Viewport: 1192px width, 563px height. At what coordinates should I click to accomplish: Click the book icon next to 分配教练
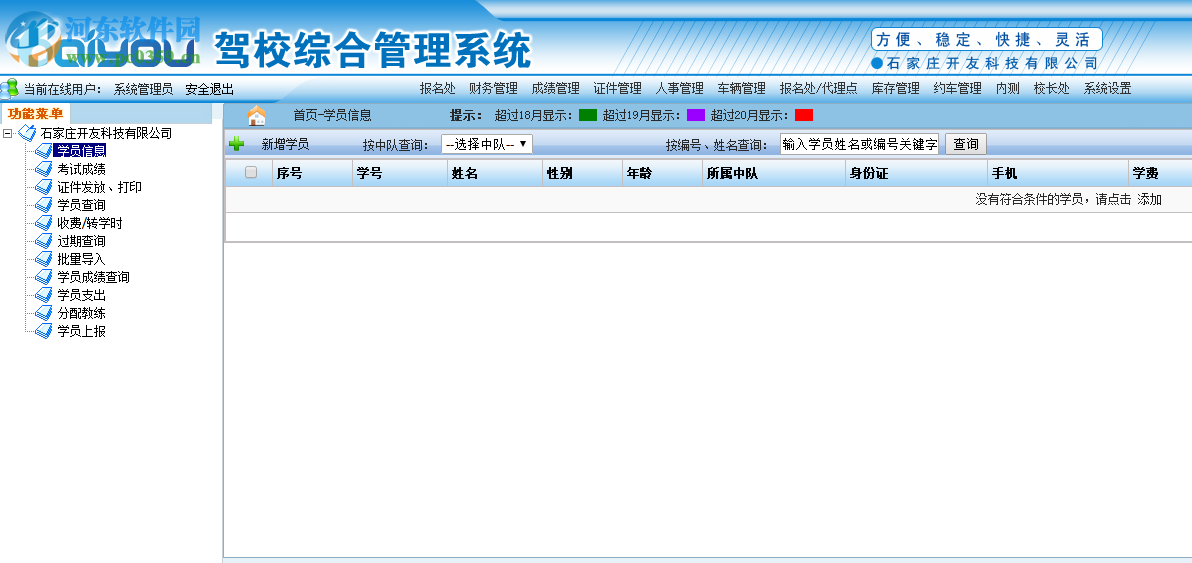44,313
